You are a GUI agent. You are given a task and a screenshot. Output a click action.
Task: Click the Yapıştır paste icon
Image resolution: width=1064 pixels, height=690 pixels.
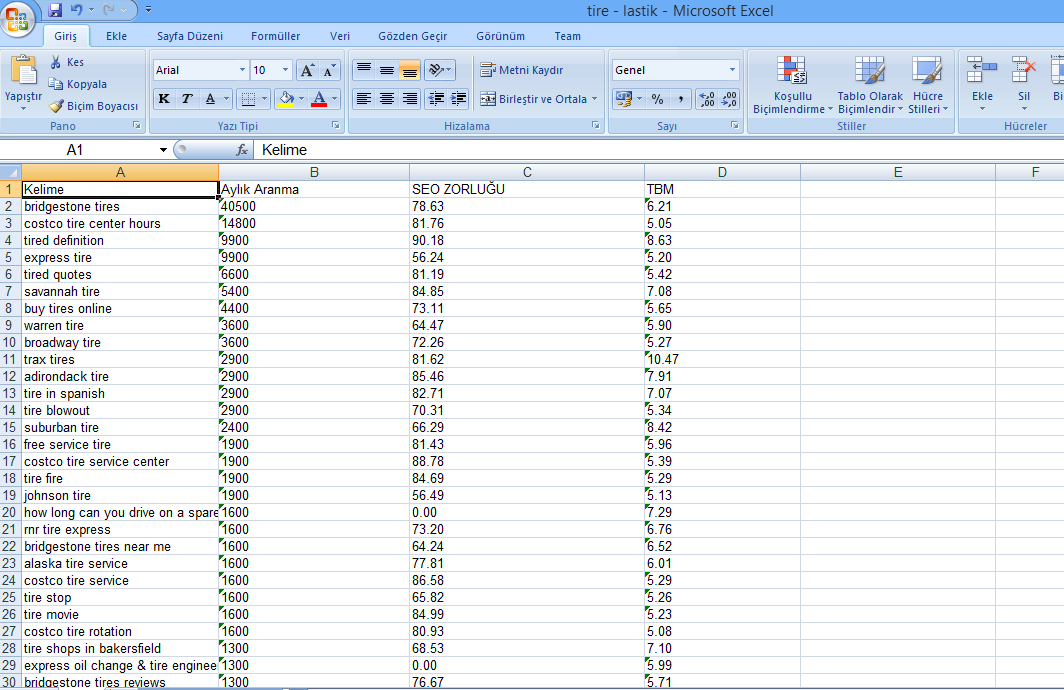coord(23,71)
